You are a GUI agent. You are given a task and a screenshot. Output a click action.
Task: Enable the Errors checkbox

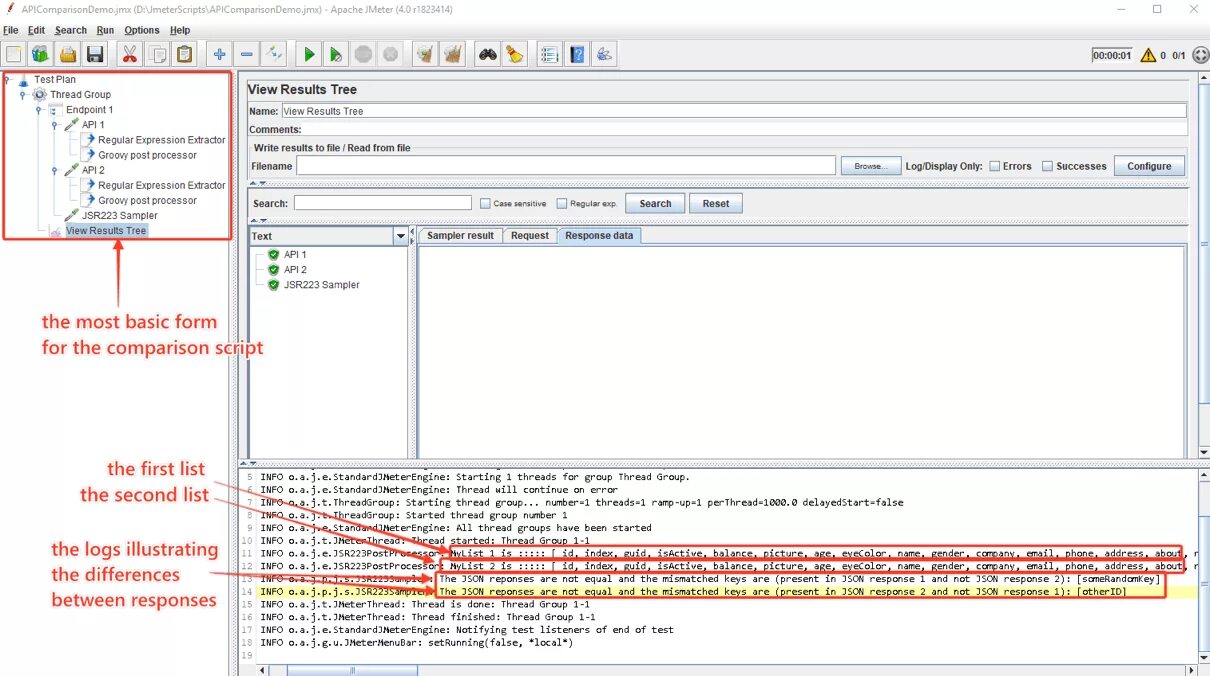click(995, 166)
